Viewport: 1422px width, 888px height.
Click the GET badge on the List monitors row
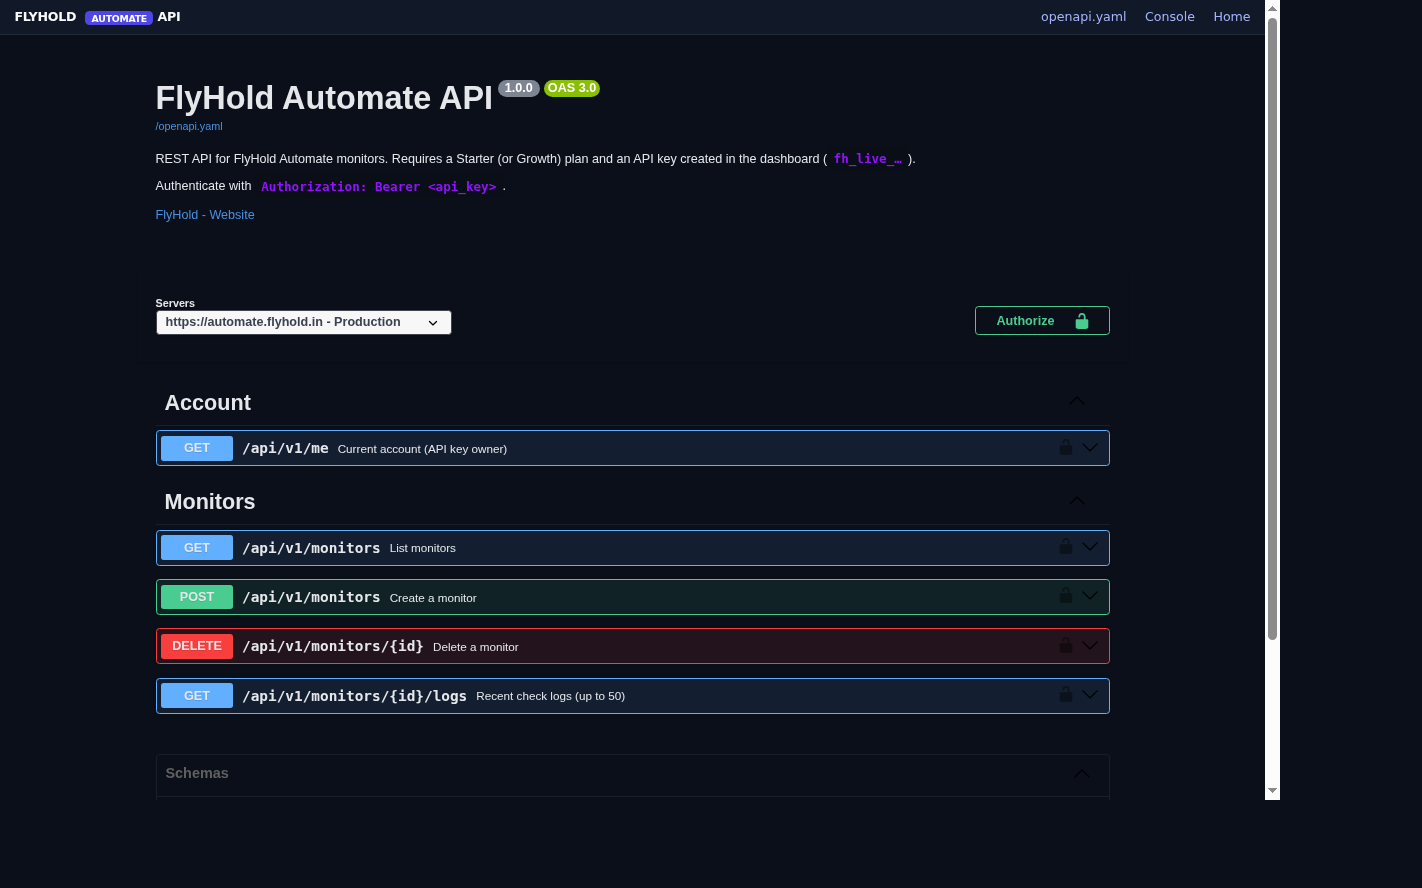click(197, 548)
